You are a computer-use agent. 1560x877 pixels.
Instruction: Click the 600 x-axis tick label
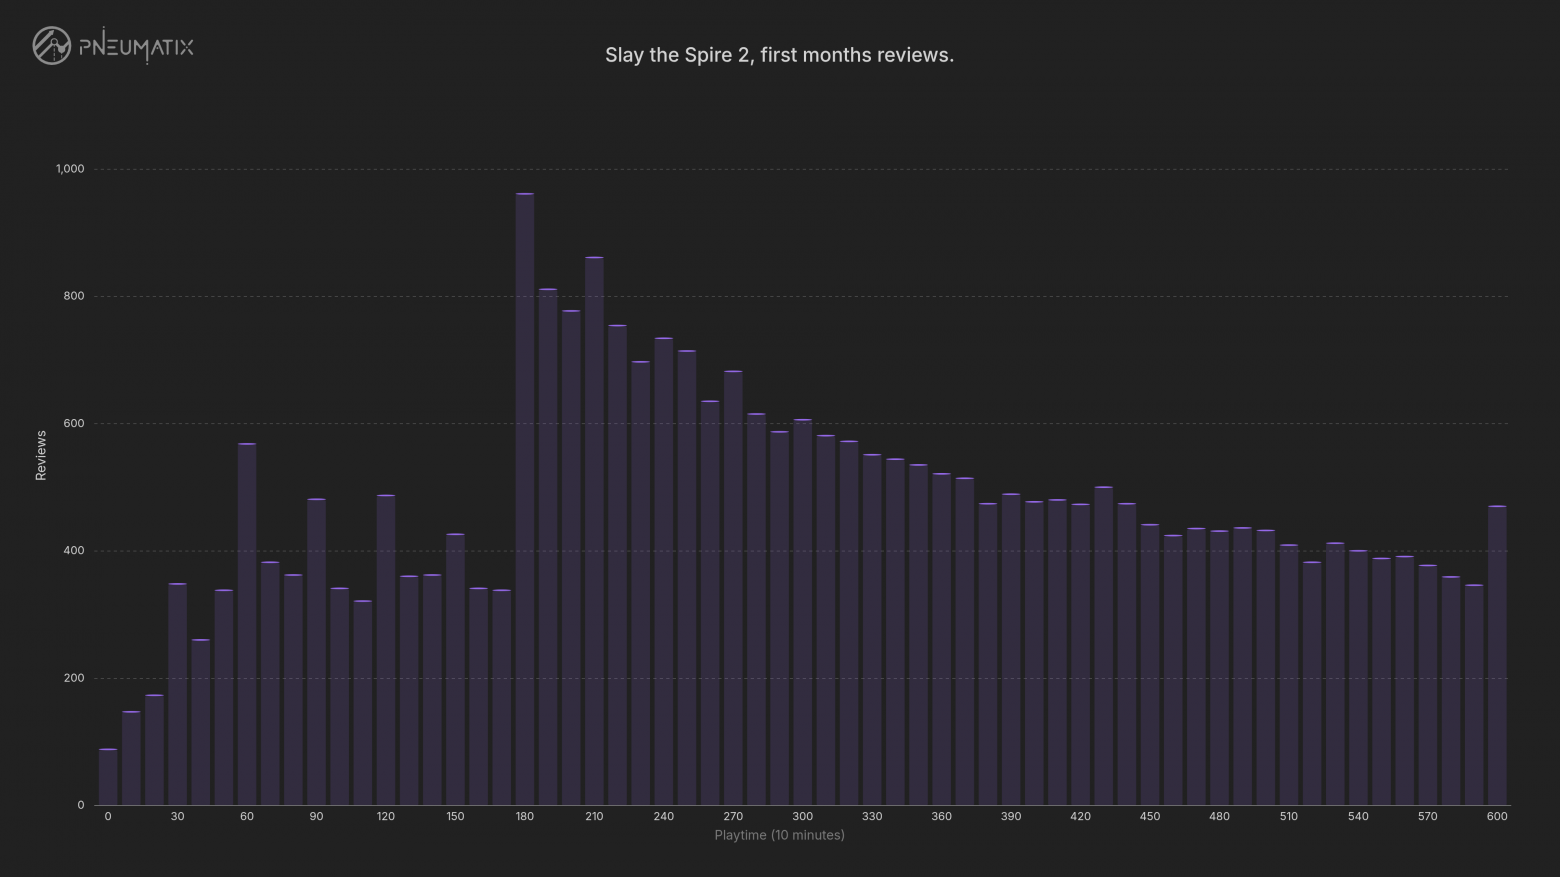1497,816
